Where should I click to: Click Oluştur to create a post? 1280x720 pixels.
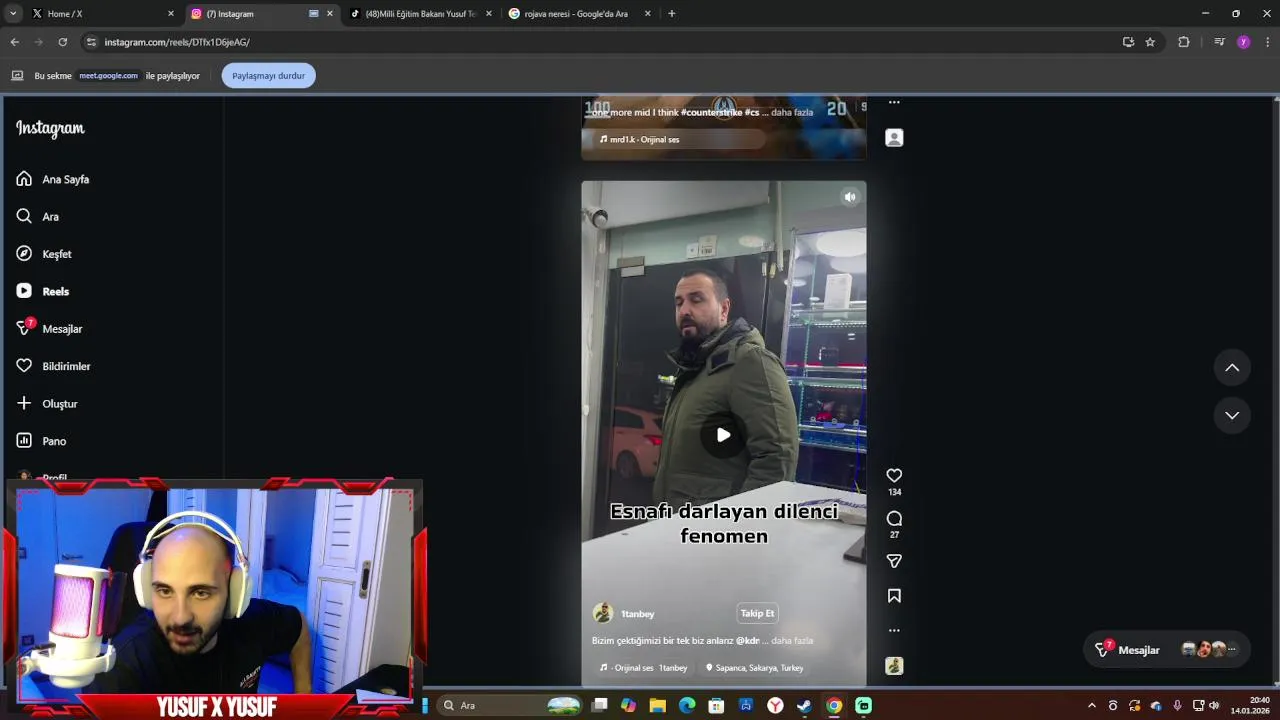tap(46, 403)
